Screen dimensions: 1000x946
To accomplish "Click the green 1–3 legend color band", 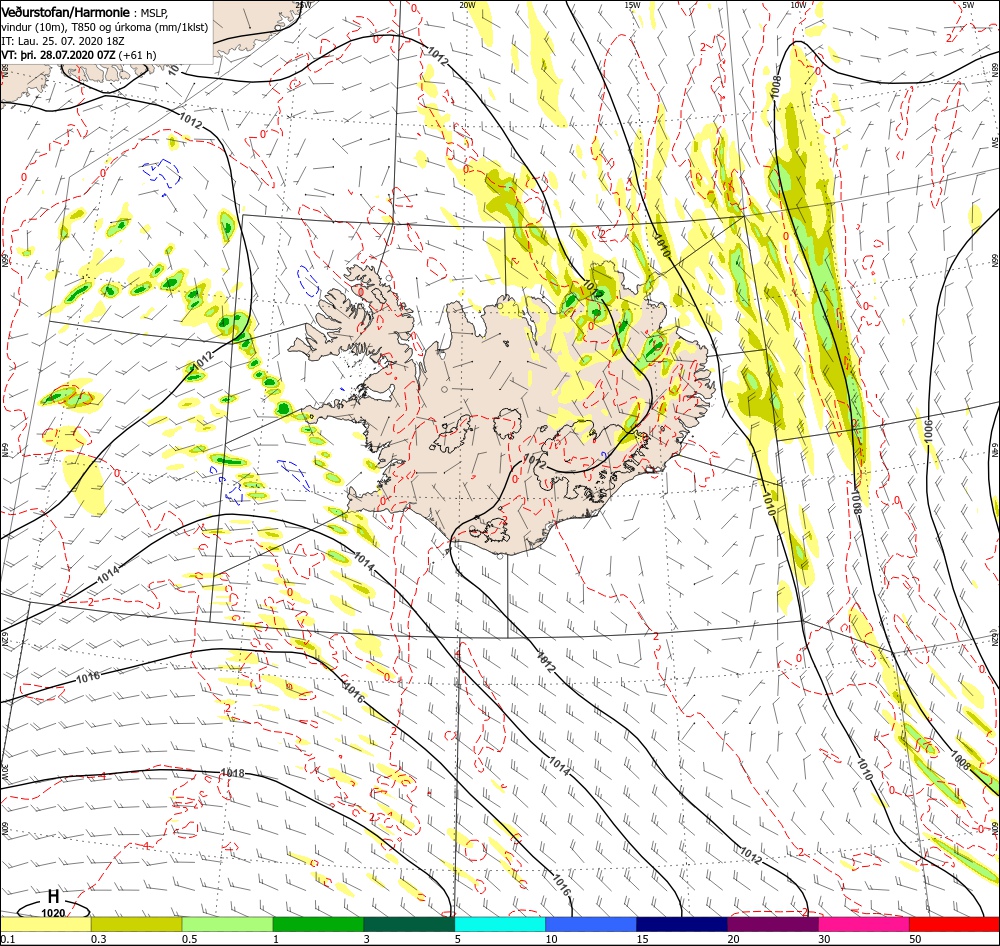I will 318,924.
